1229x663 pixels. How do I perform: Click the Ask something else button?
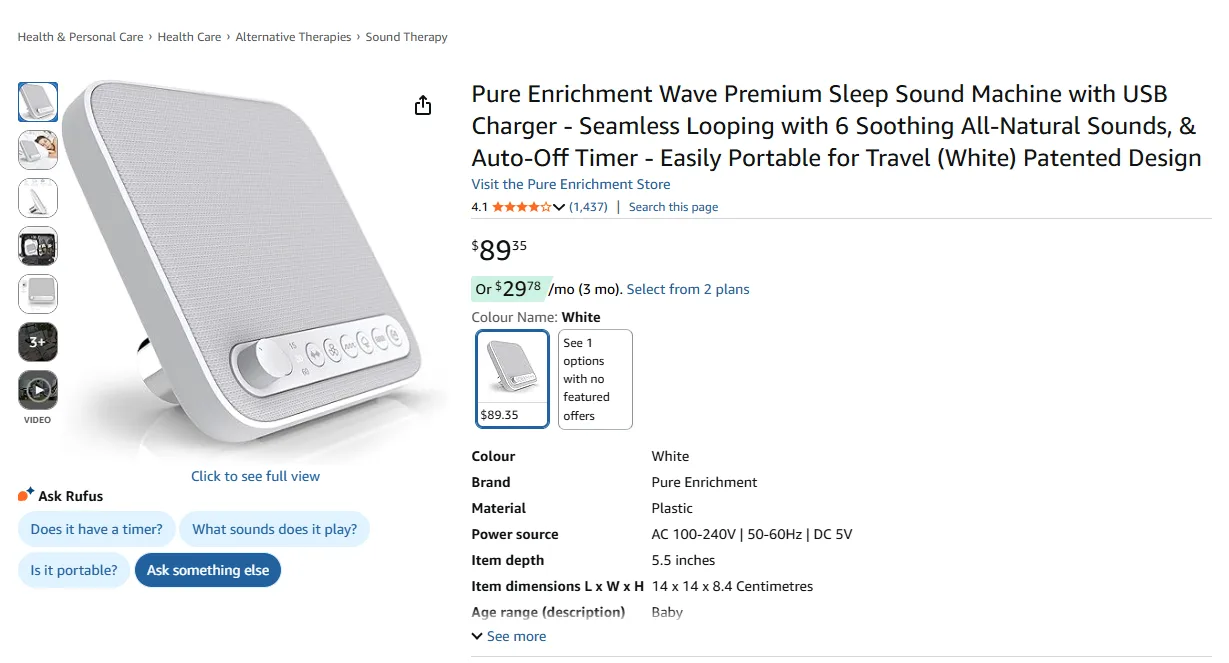tap(207, 570)
